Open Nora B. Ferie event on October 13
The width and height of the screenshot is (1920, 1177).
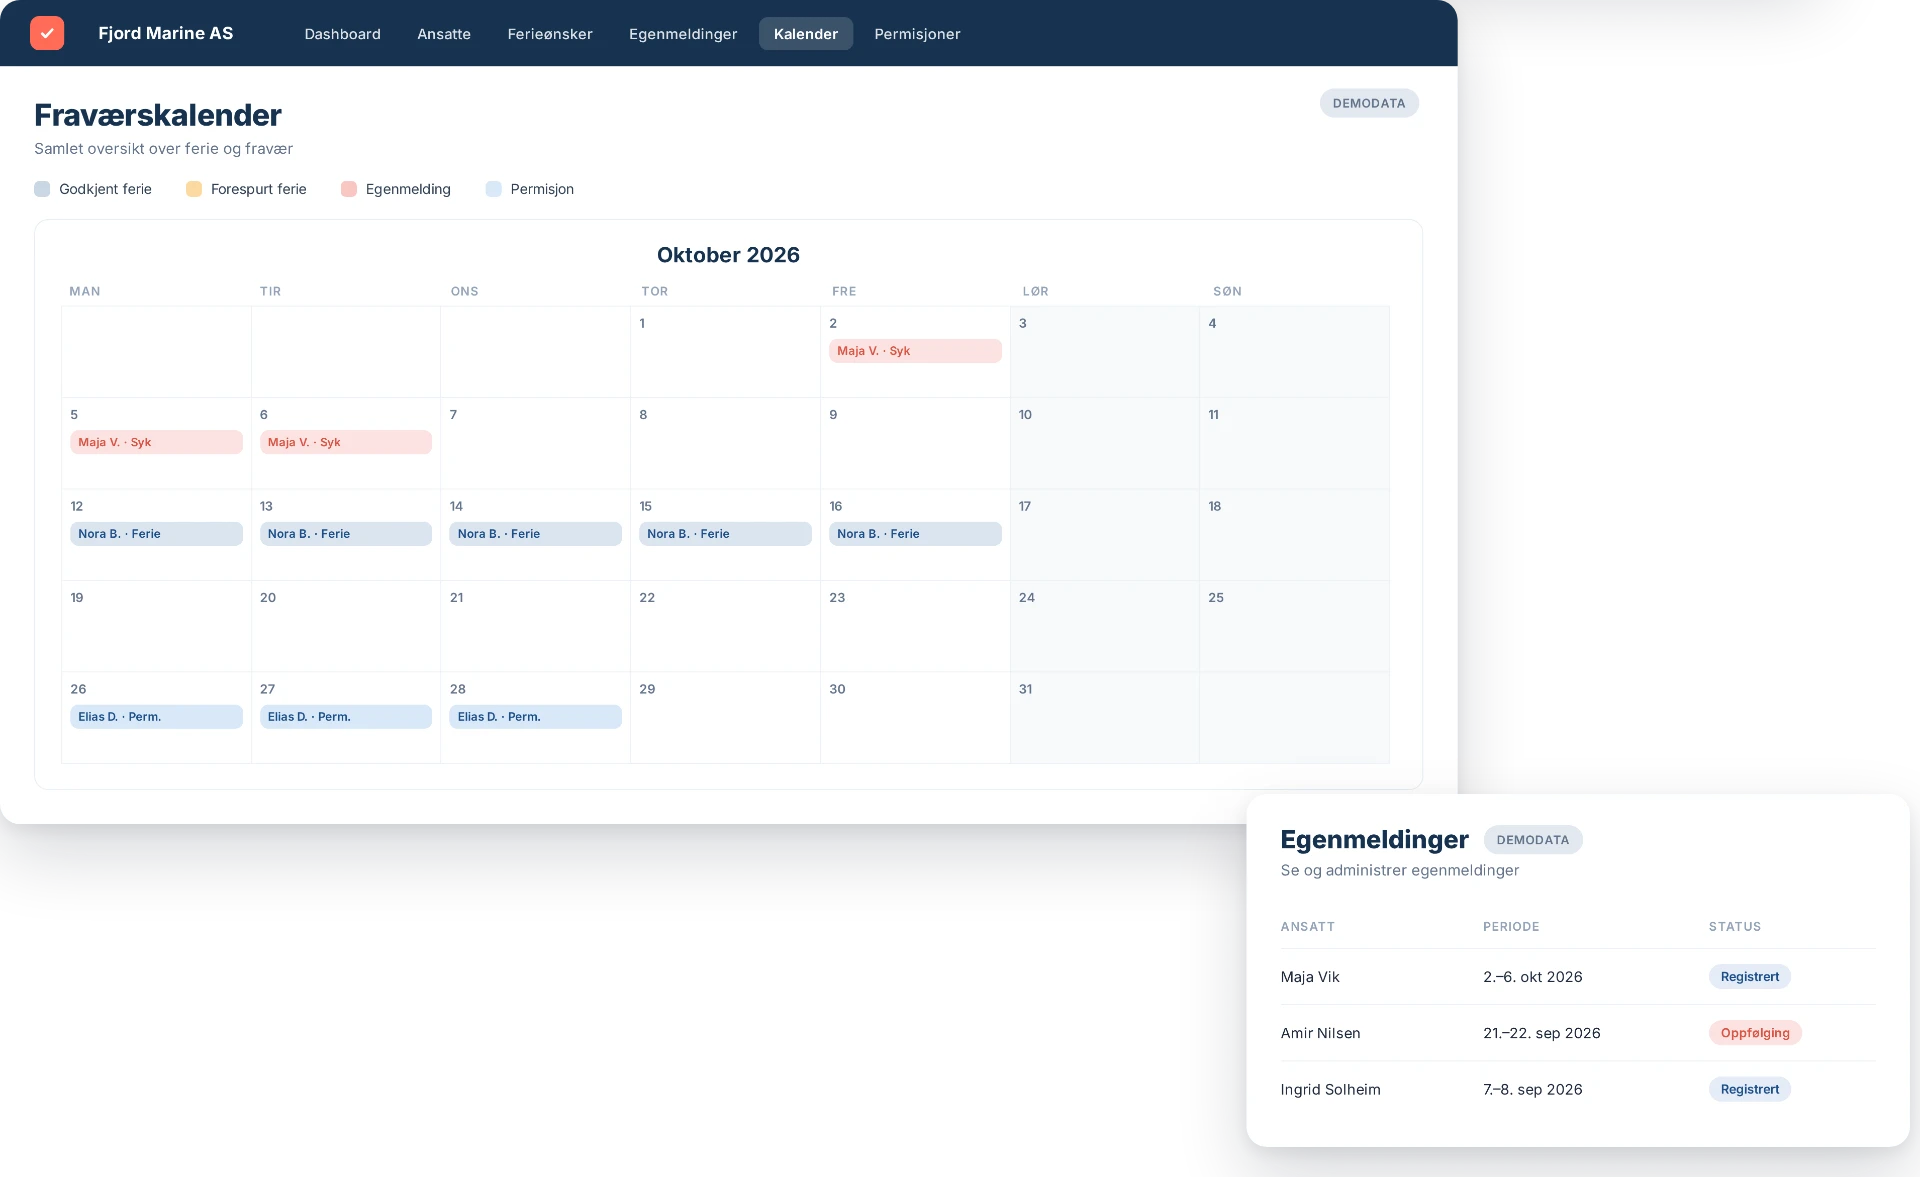click(346, 534)
